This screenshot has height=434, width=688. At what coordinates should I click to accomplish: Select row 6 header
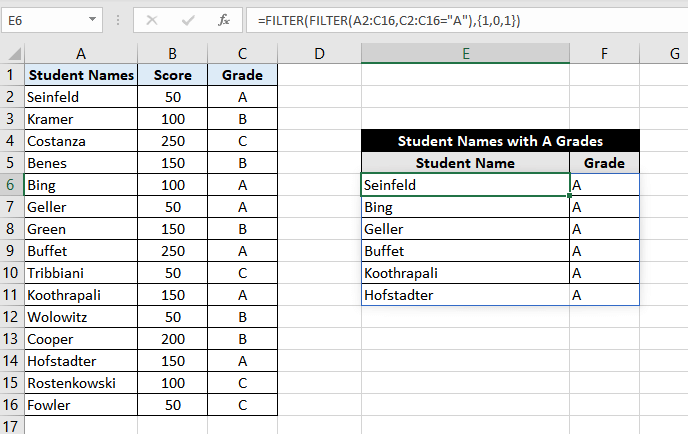coord(12,185)
